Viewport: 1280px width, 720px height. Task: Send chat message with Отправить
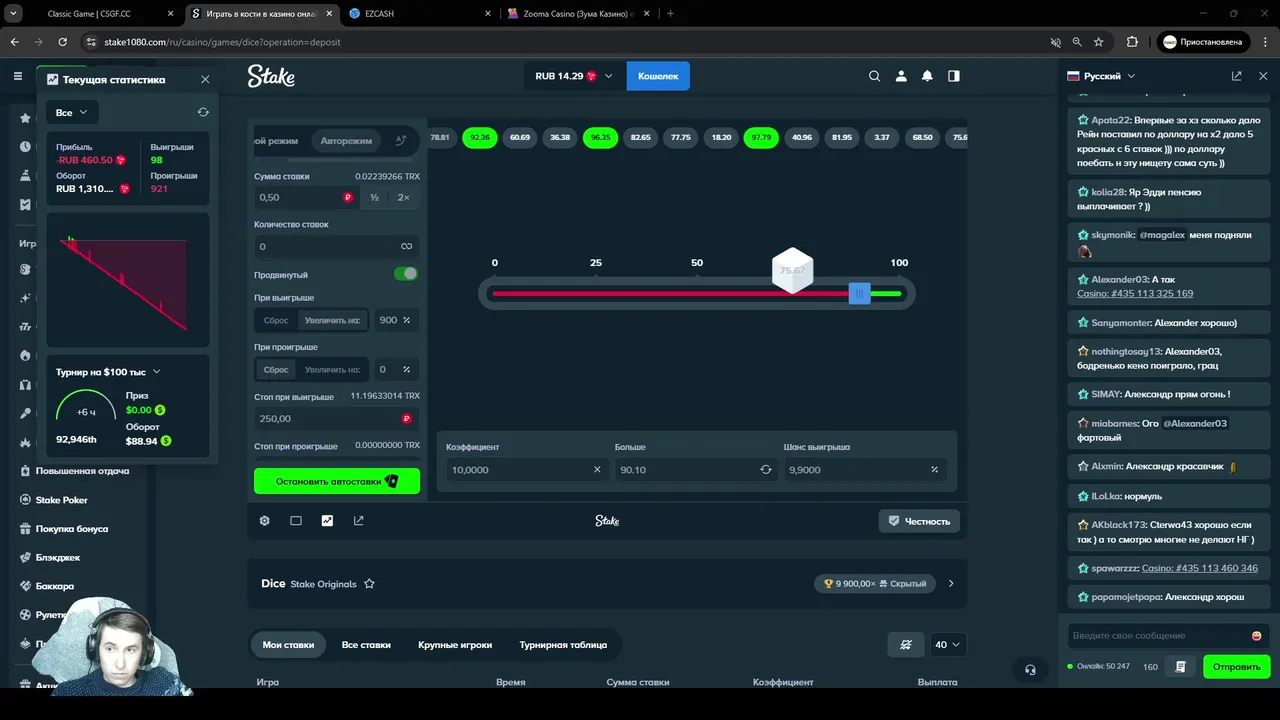pos(1237,667)
